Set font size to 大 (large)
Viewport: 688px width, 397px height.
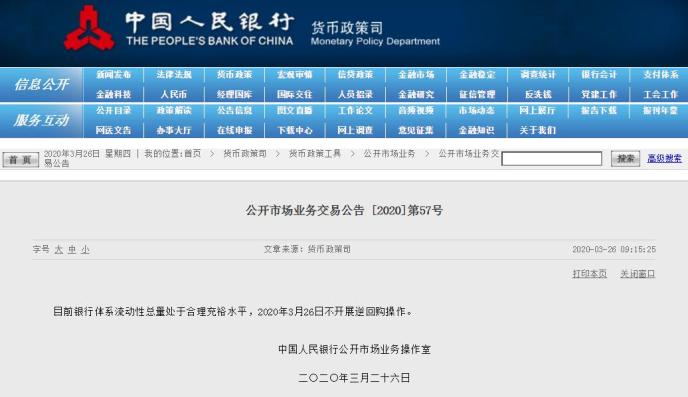coord(59,250)
